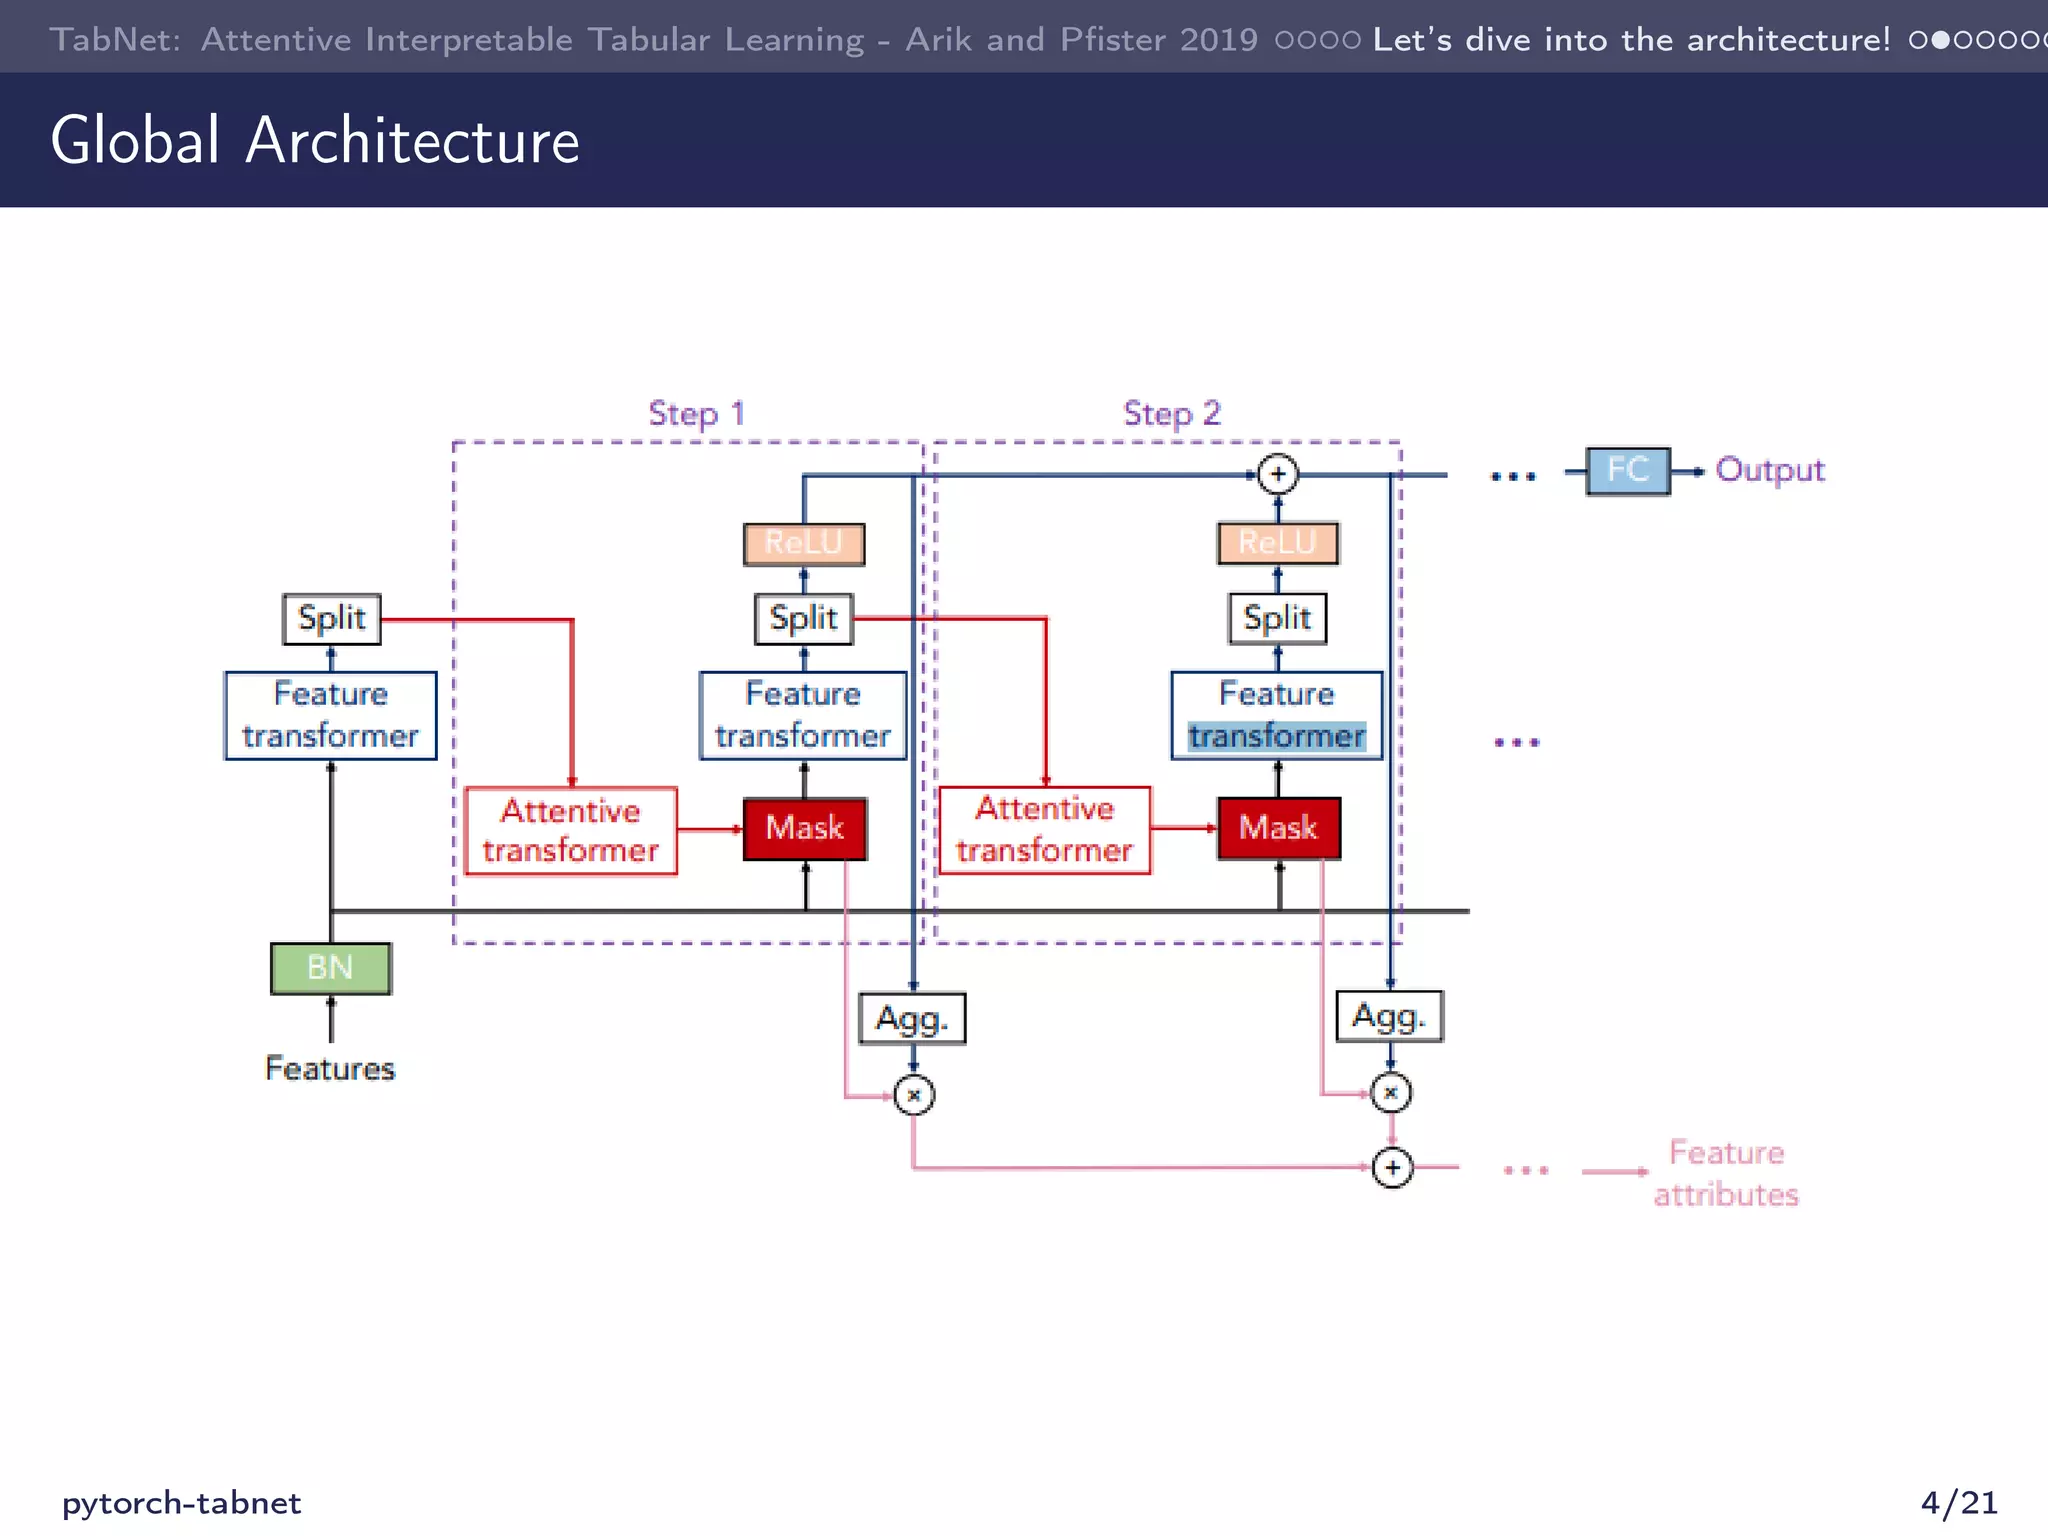The image size is (2048, 1536).
Task: Click the Attentive transformer box in Step 1
Action: point(571,830)
